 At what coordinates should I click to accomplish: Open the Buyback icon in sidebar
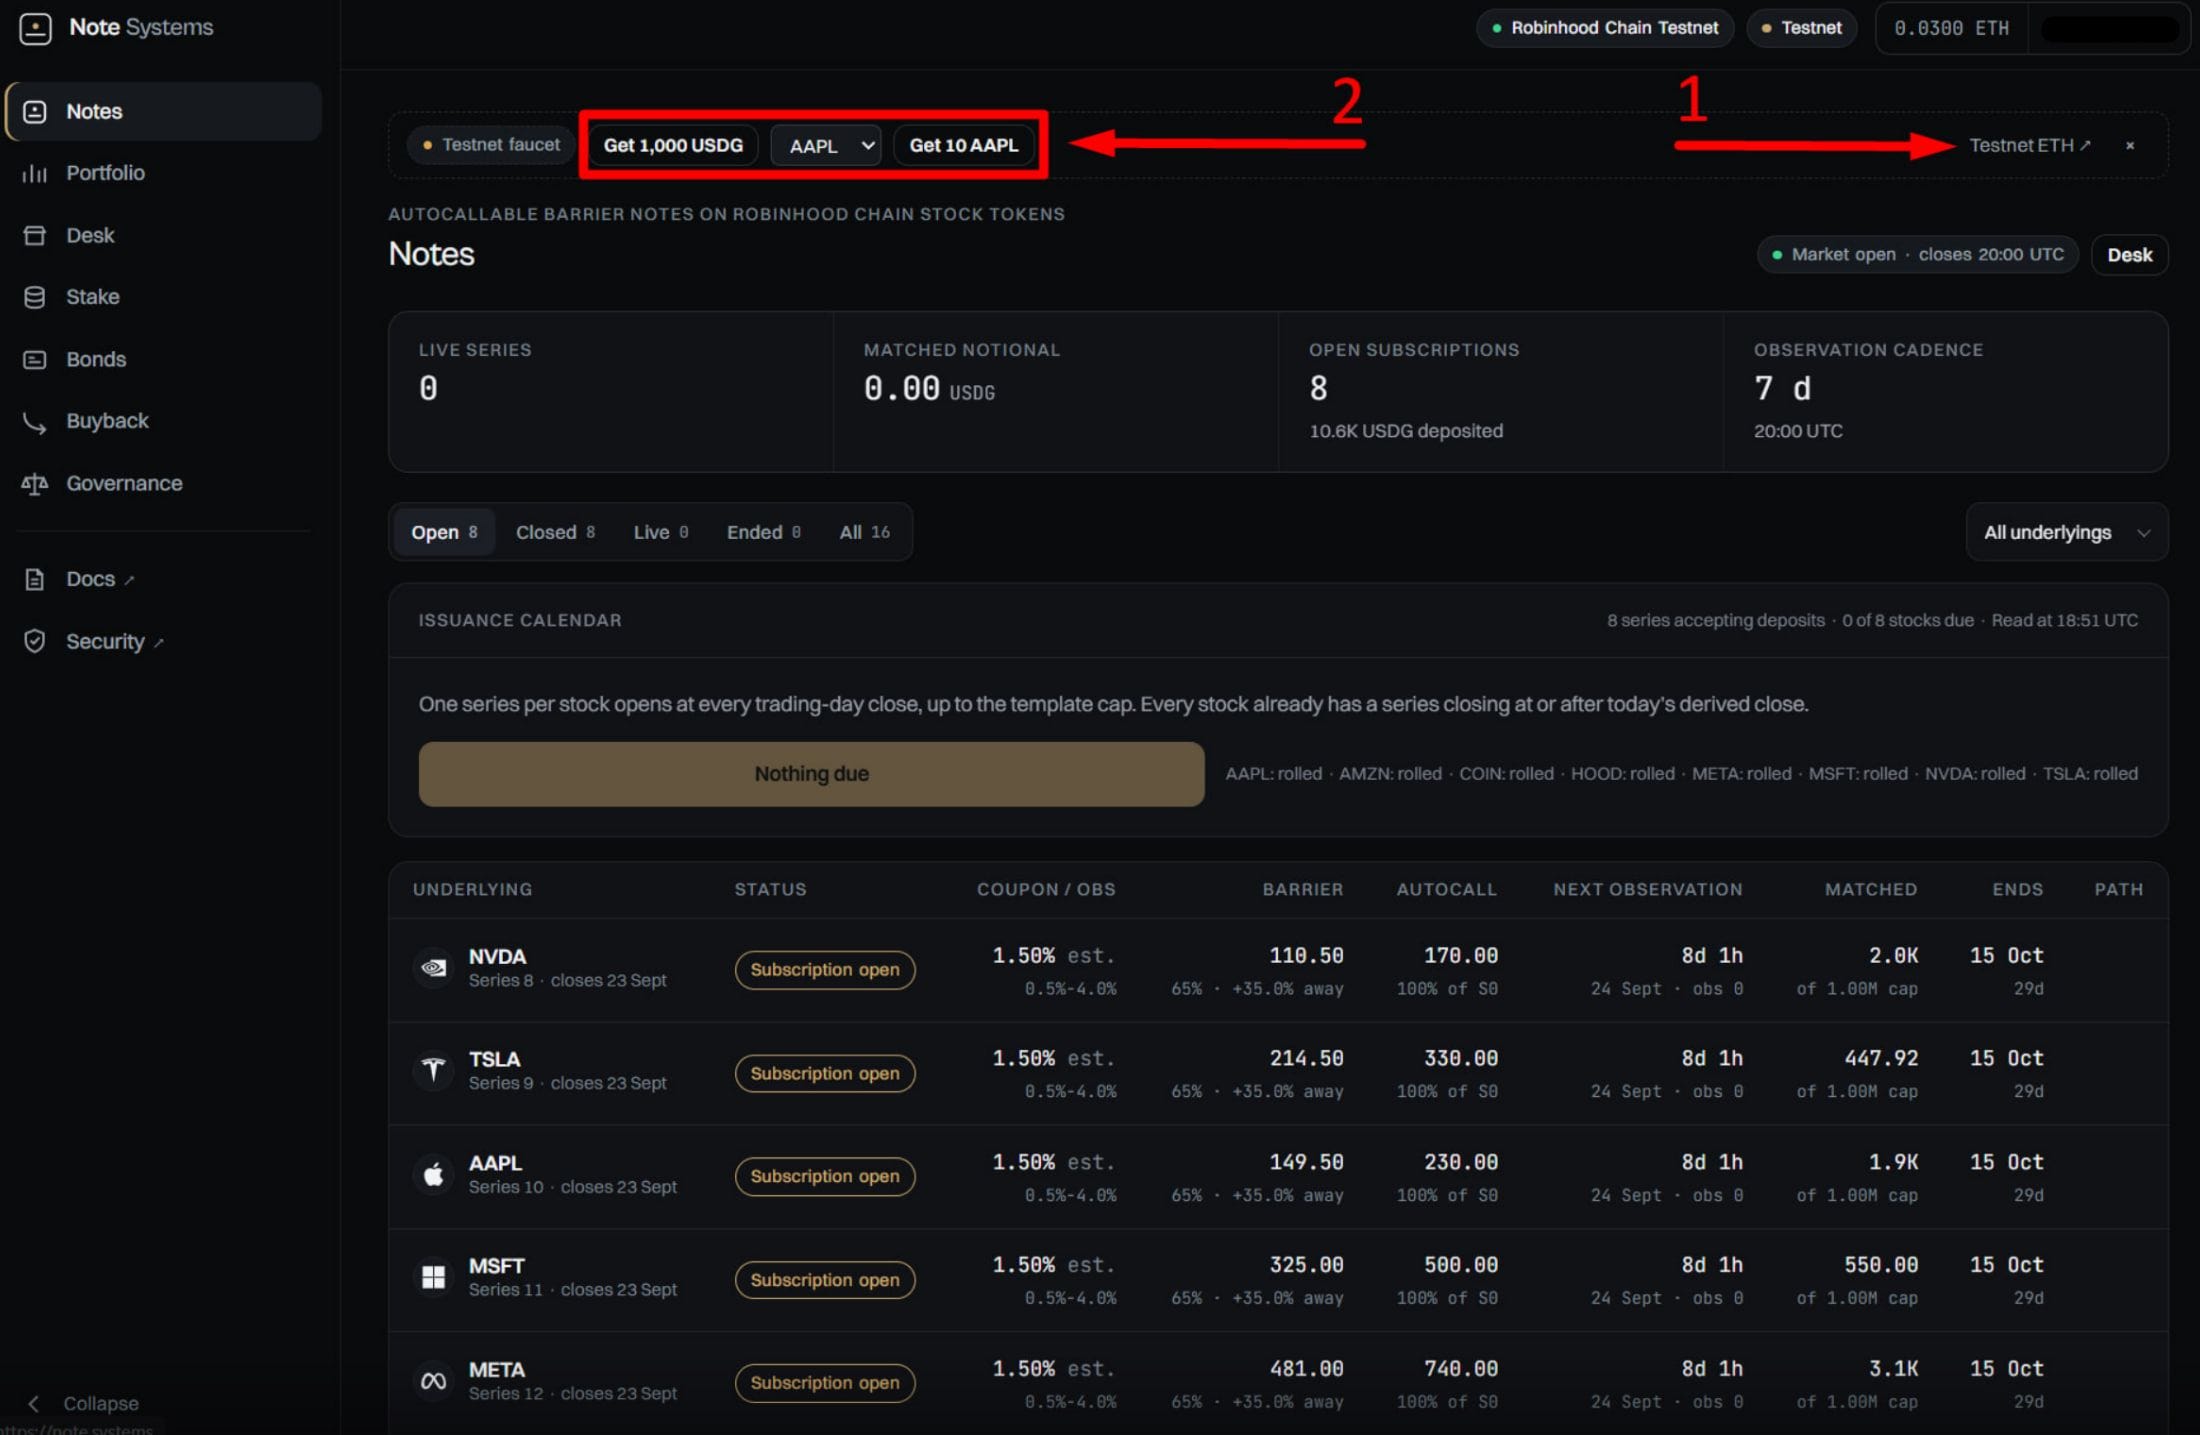tap(35, 422)
